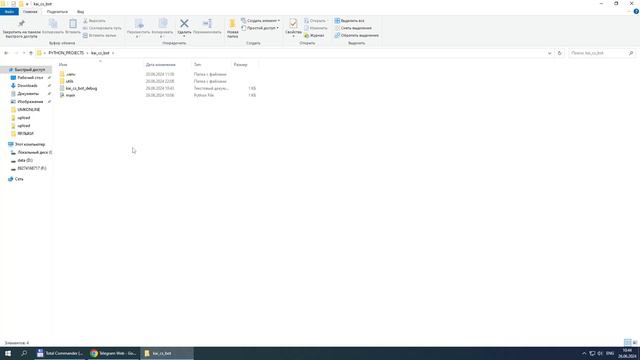This screenshot has width=640, height=360.
Task: Sort by the Размер column header
Action: click(x=240, y=65)
